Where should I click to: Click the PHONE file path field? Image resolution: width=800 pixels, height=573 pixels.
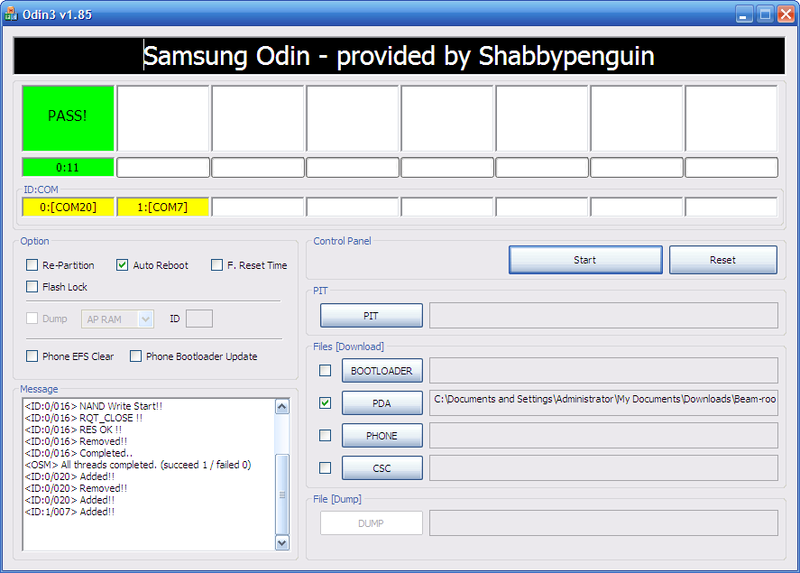(x=604, y=435)
